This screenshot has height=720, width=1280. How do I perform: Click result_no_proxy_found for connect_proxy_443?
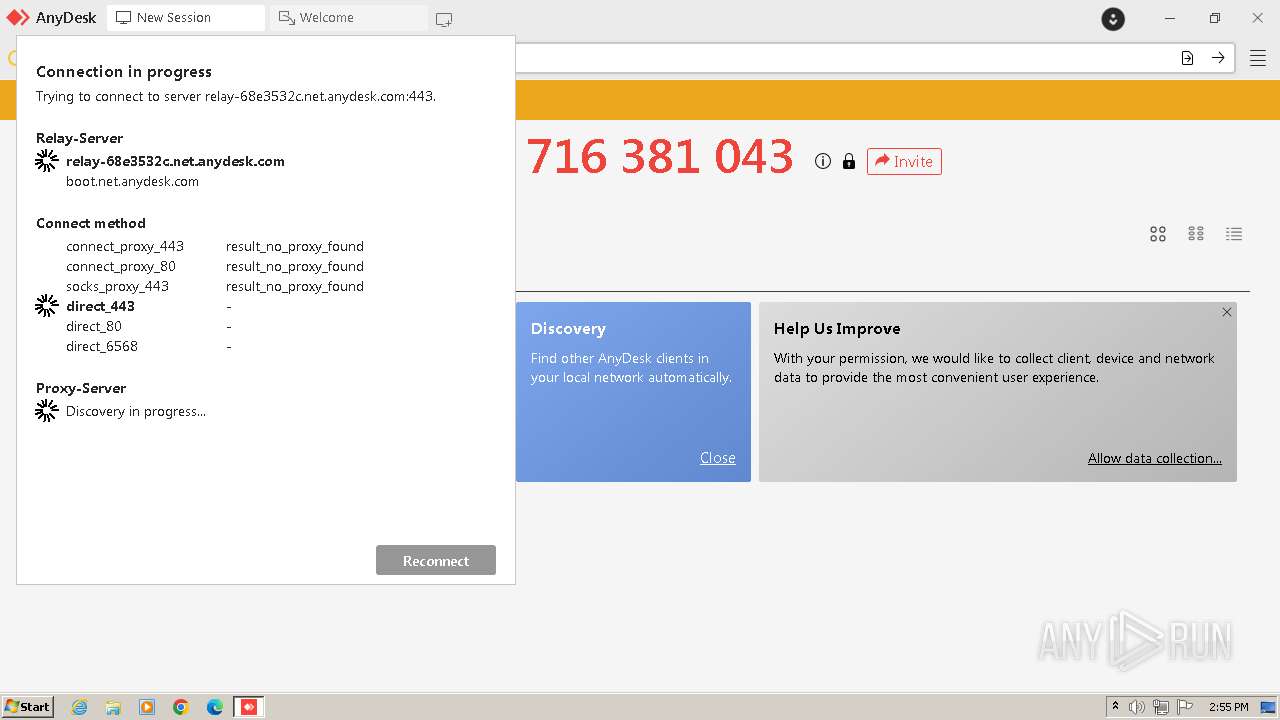295,246
